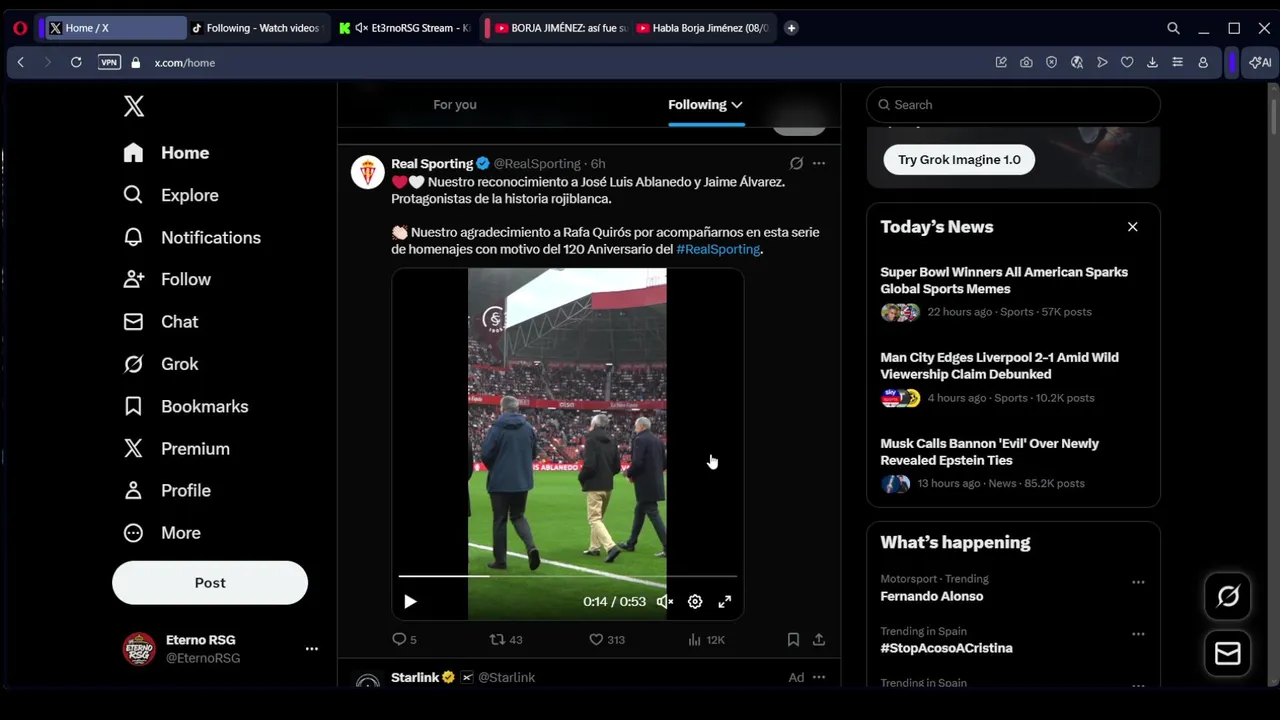The image size is (1280, 720).
Task: Open Notifications from the sidebar
Action: (x=191, y=237)
